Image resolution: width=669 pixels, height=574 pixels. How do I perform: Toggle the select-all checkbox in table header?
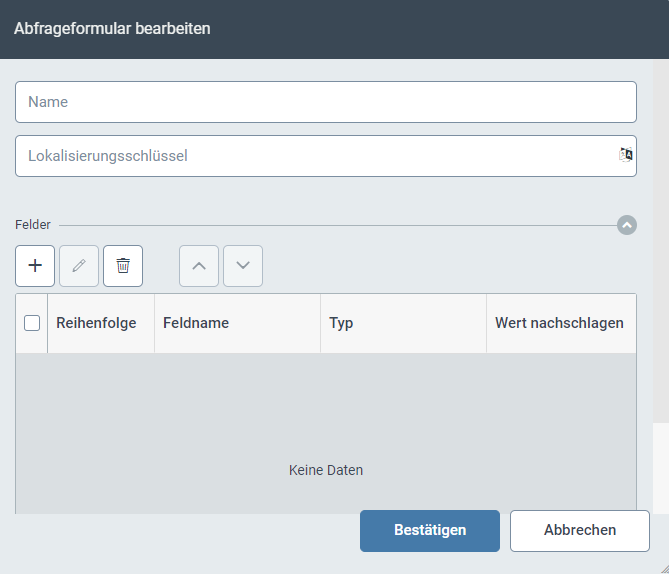[x=32, y=323]
